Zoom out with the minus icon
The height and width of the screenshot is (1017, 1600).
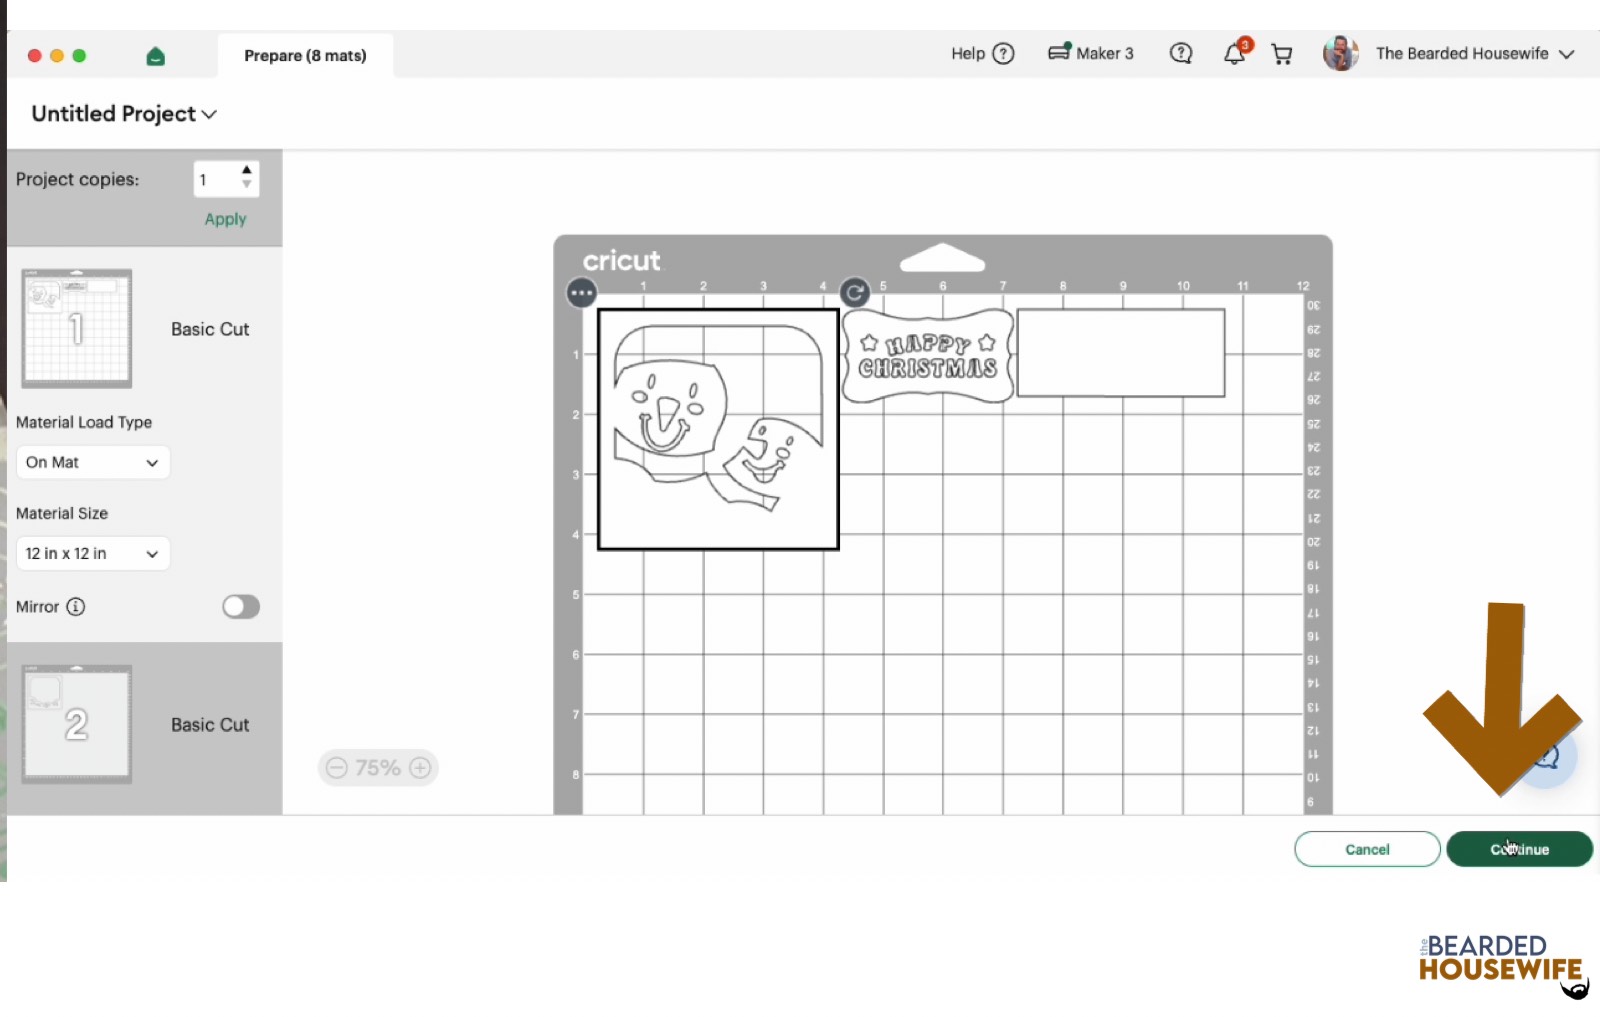tap(337, 768)
